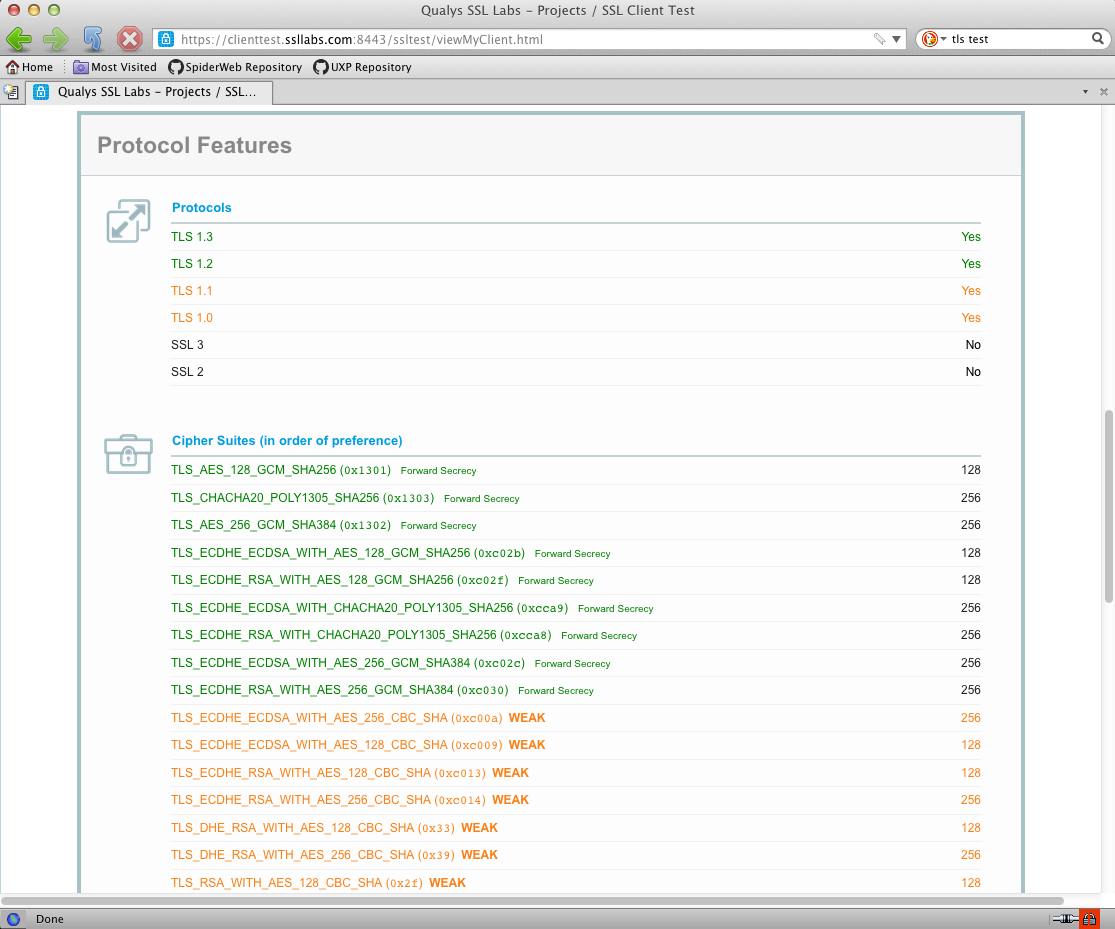Image resolution: width=1115 pixels, height=929 pixels.
Task: Go forward using the green forward arrow
Action: coord(55,38)
